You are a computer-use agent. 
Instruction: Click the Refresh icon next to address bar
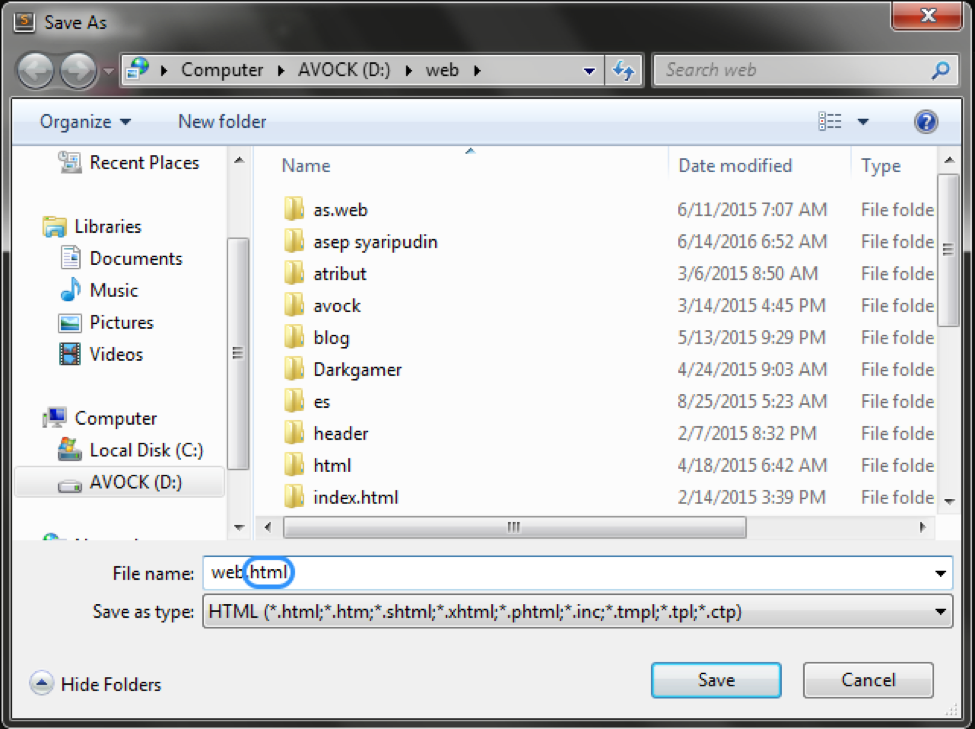tap(622, 70)
